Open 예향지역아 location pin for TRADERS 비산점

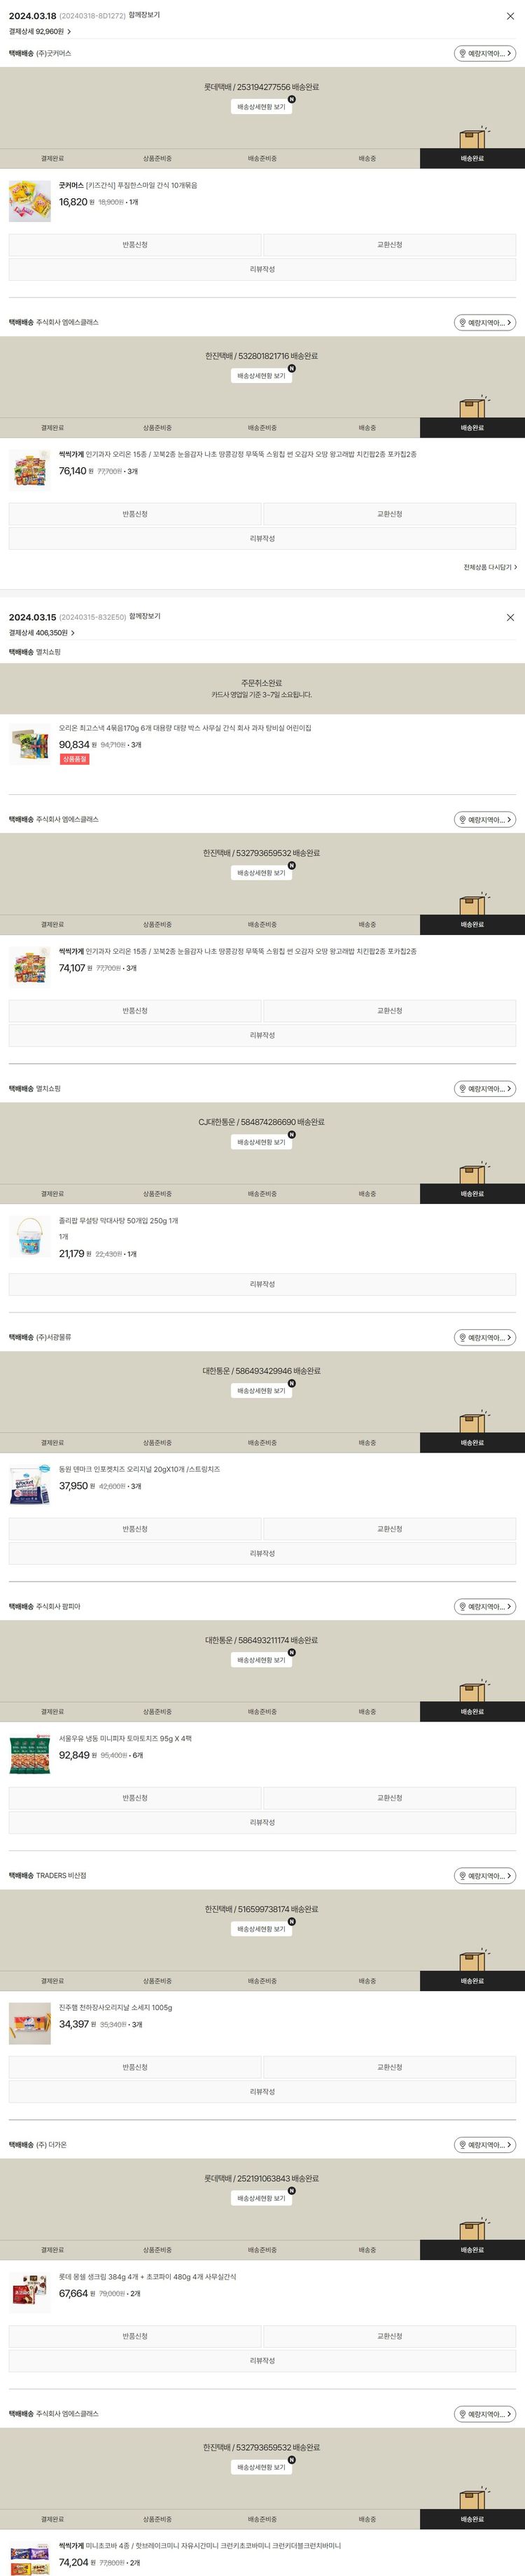pos(485,1876)
